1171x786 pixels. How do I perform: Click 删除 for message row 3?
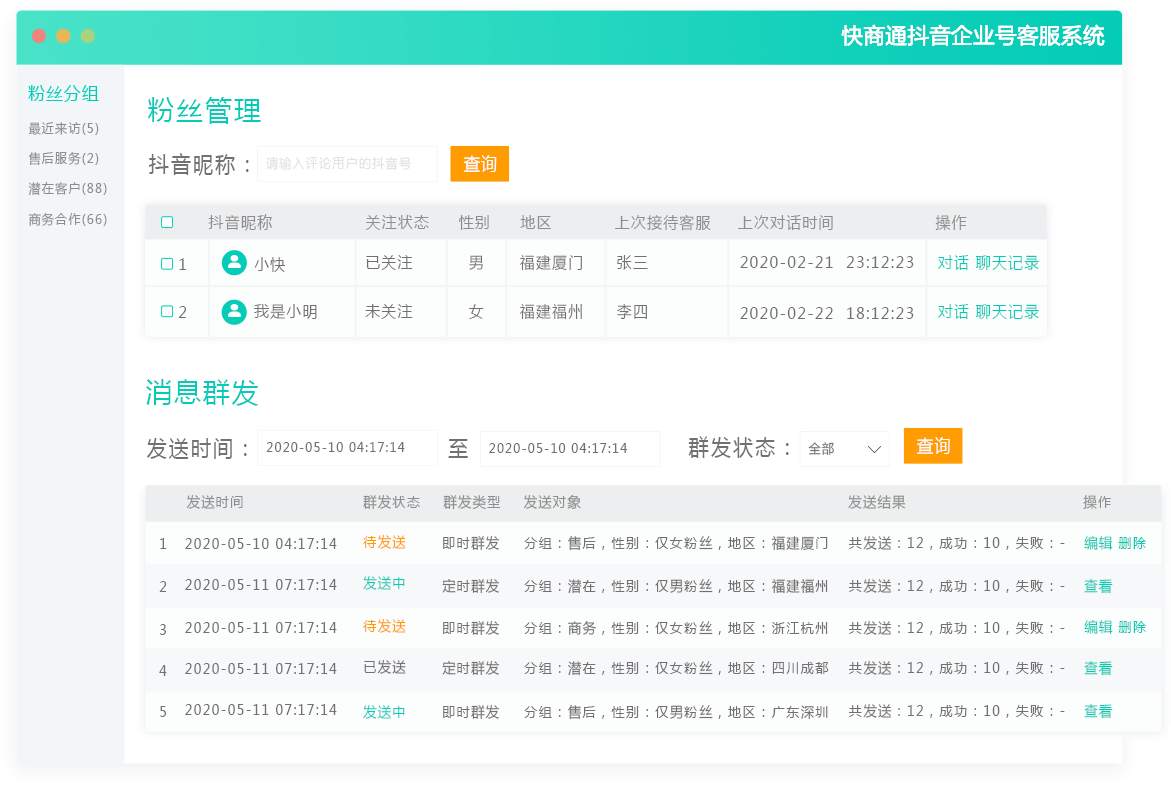(1131, 627)
